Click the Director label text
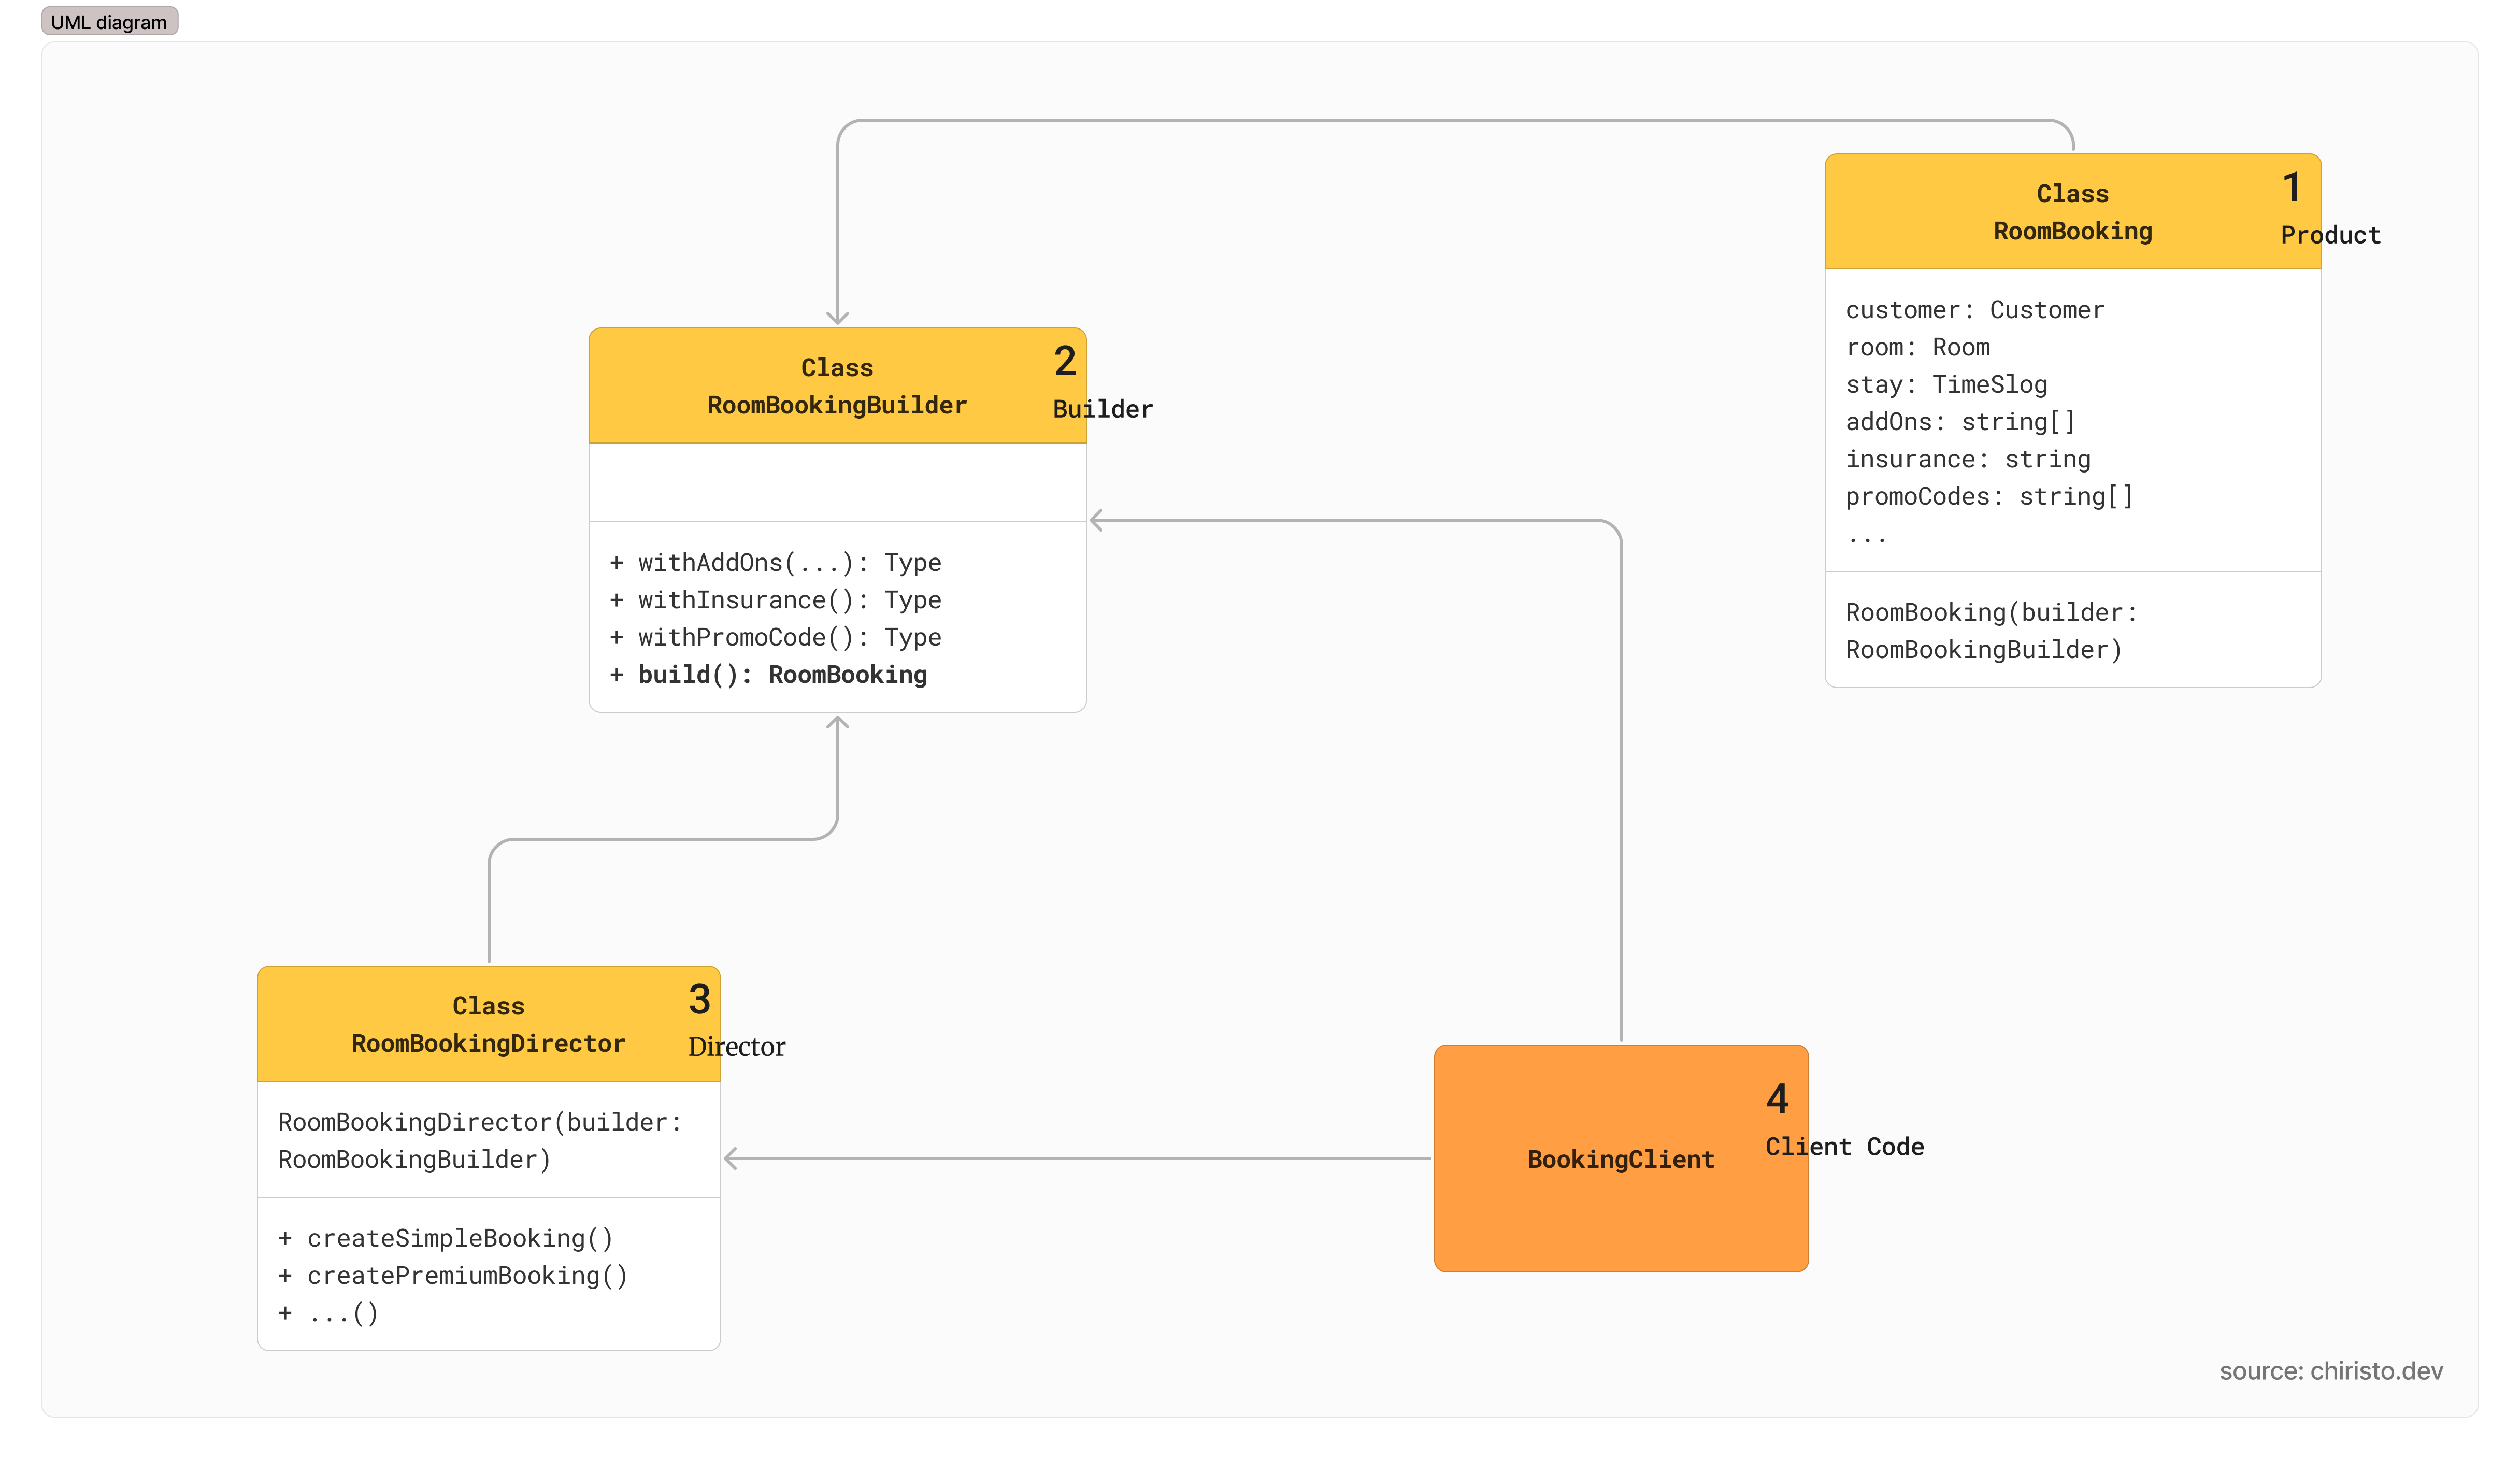 coord(736,1047)
